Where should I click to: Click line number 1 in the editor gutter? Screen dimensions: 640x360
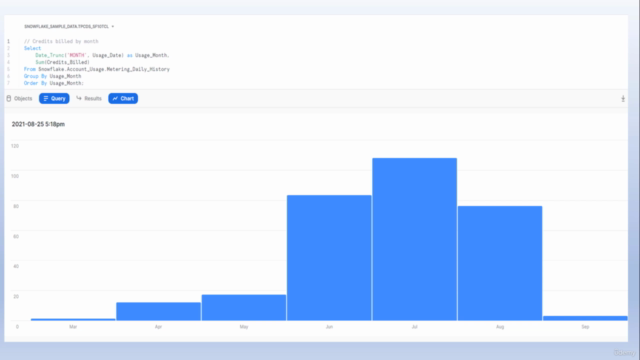[x=8, y=41]
